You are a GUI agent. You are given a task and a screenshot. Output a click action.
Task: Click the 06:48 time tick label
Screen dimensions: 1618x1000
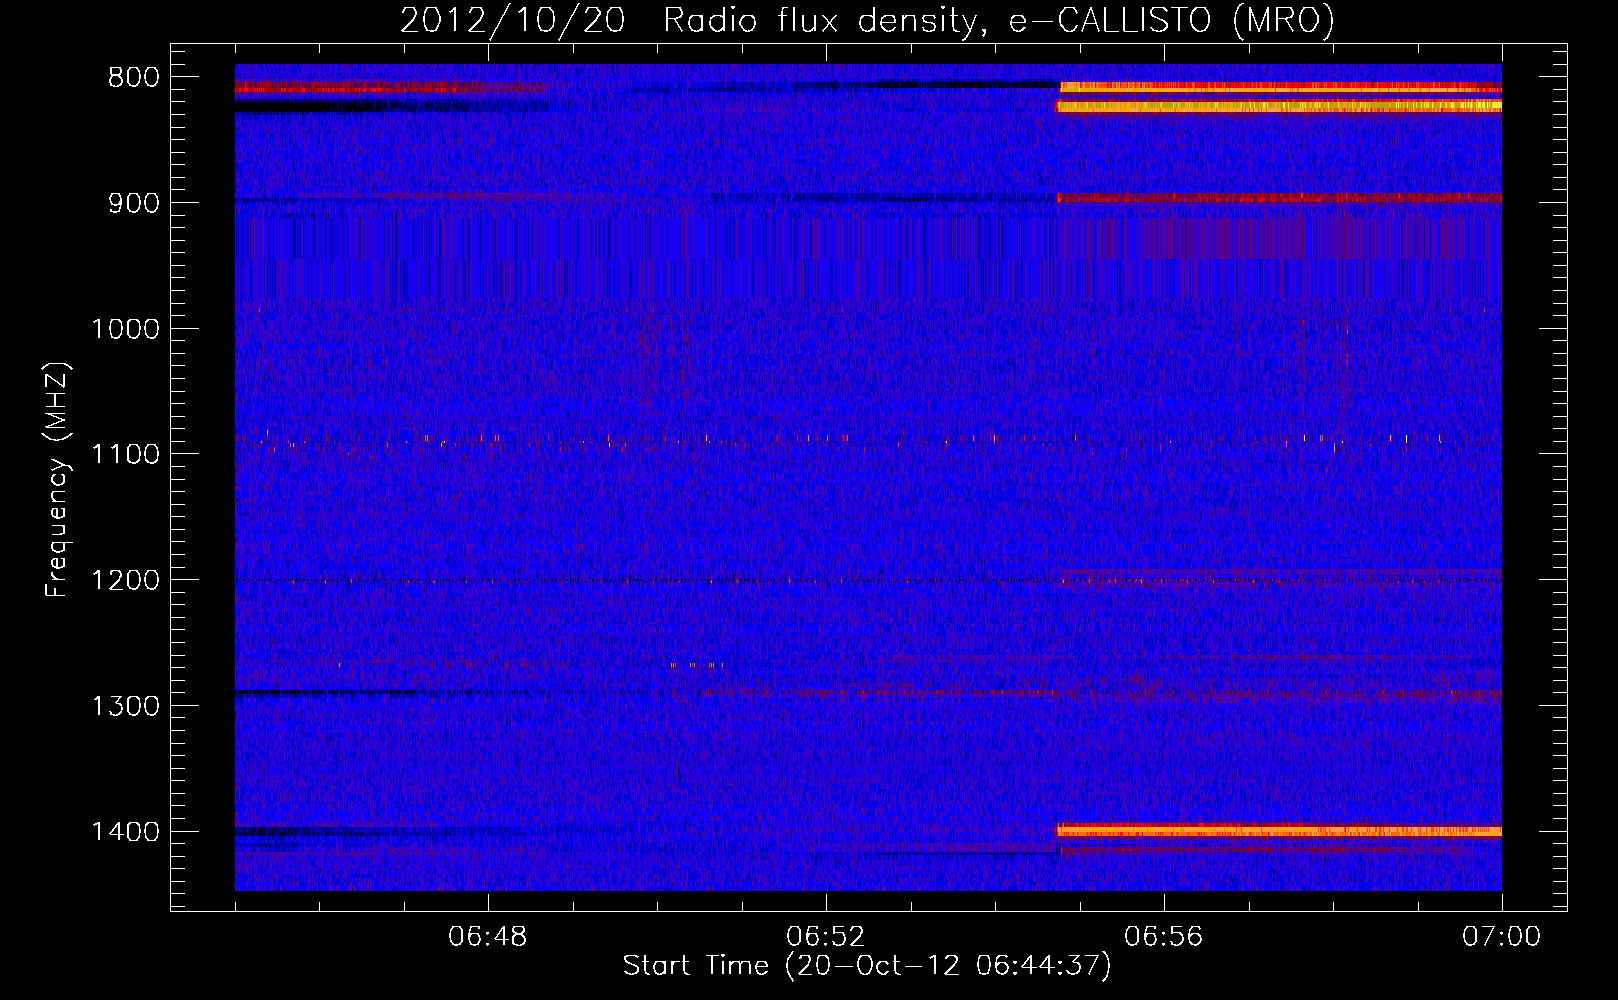(488, 938)
